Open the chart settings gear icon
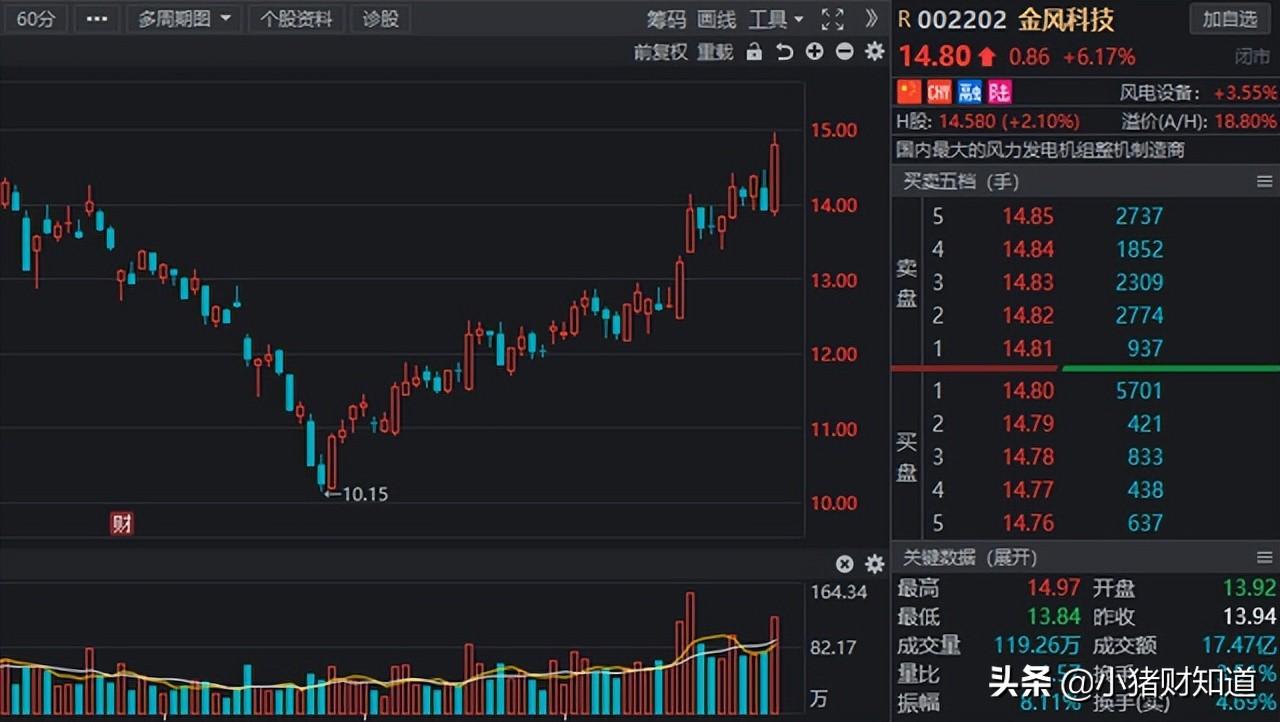 (874, 52)
